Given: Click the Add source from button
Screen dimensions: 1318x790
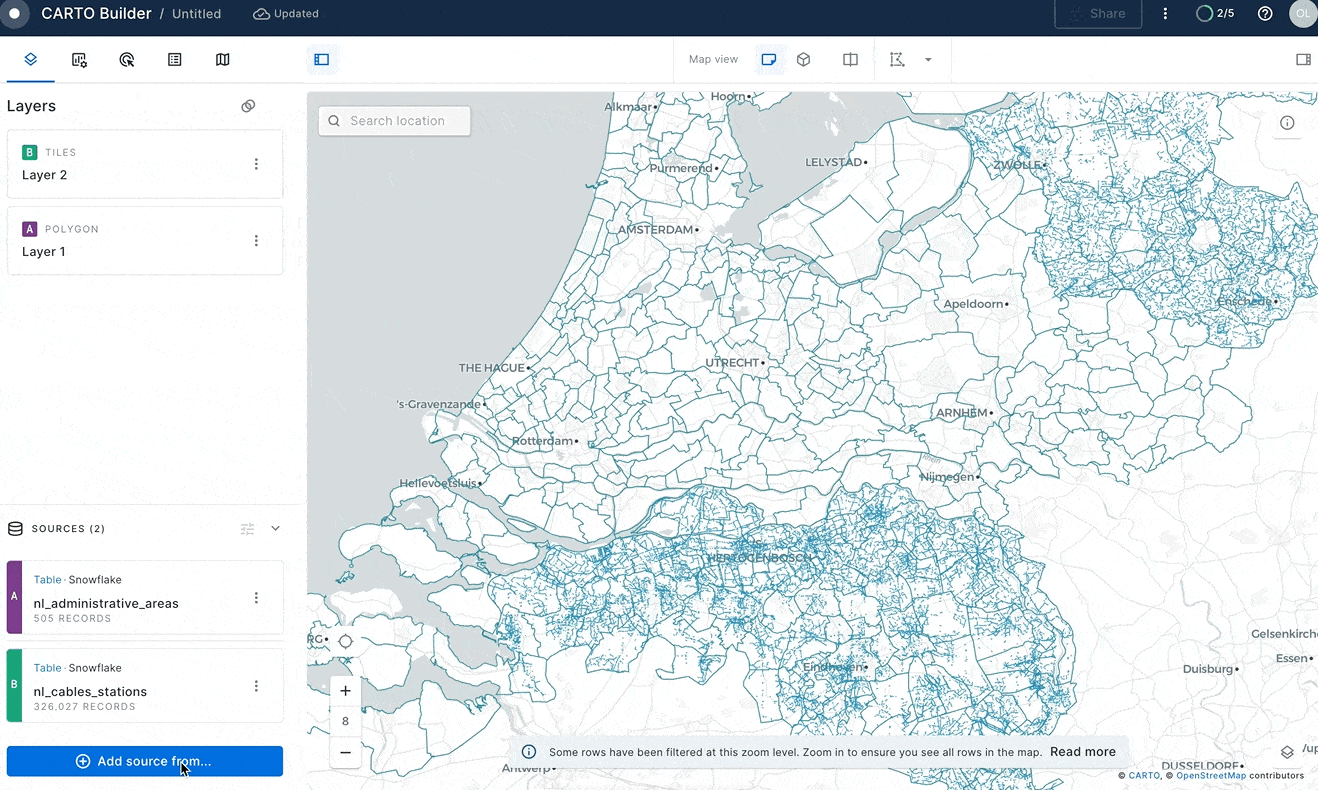Looking at the screenshot, I should click(x=144, y=761).
